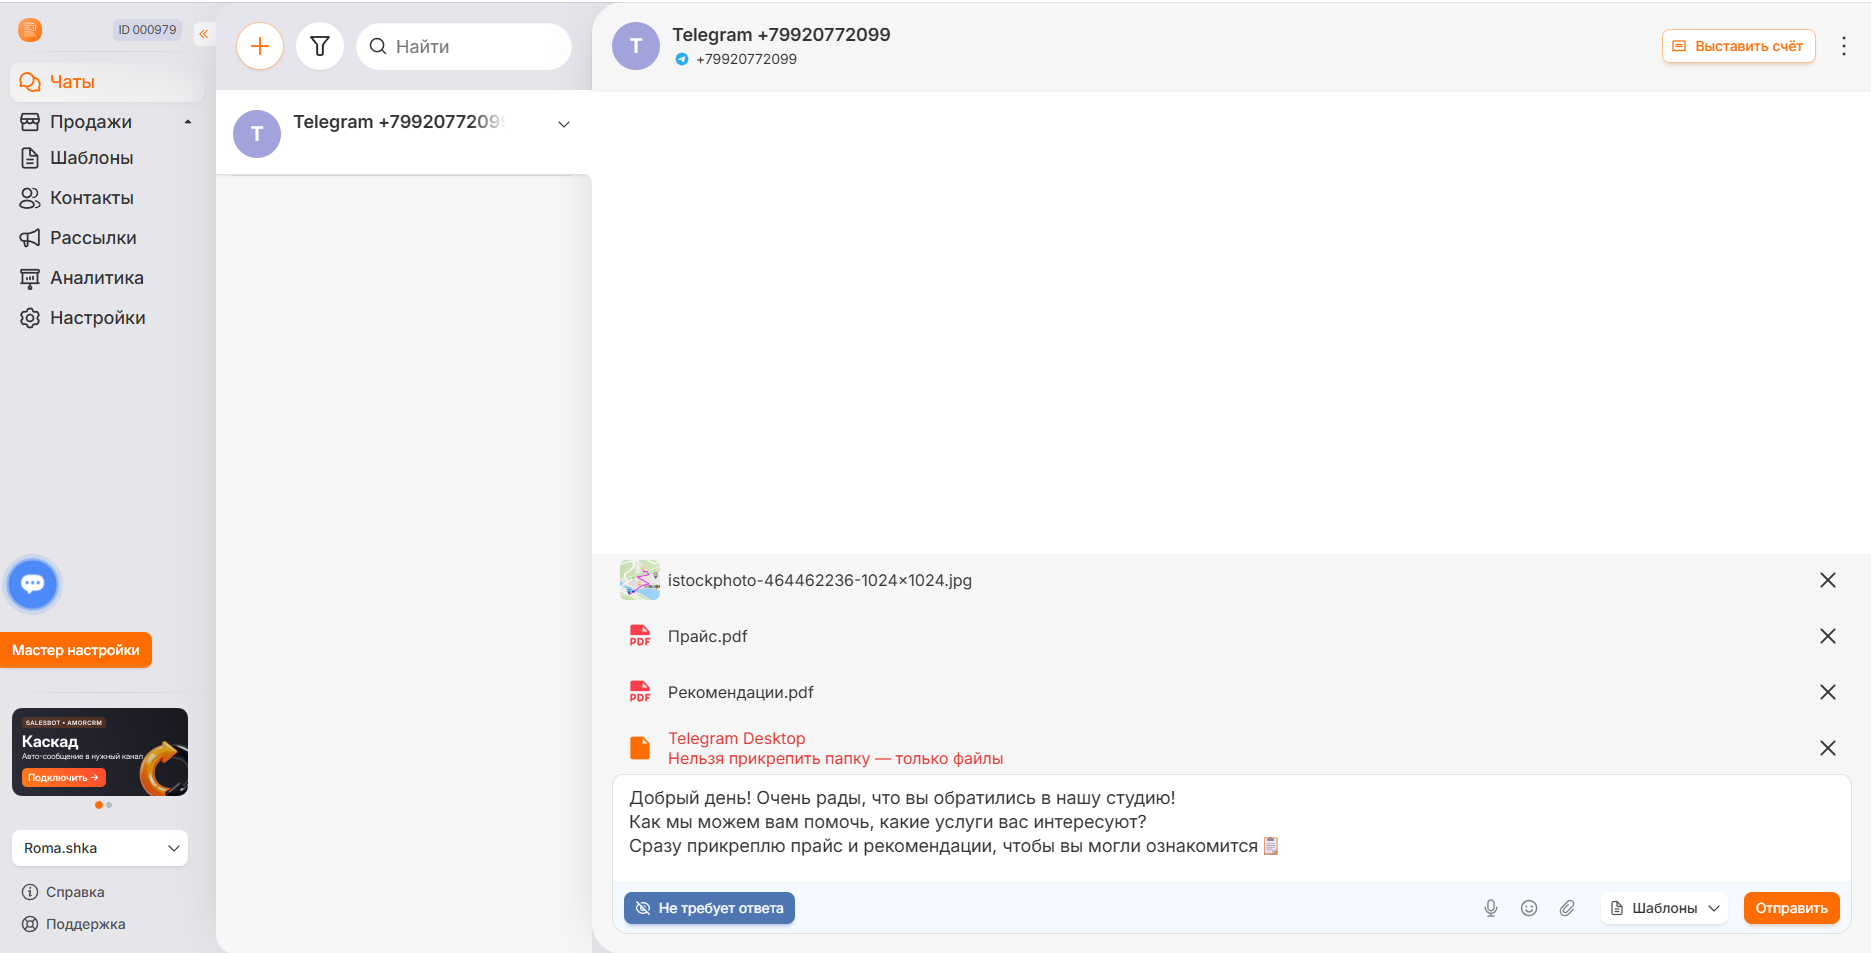Remove the Рекомендации.pdf attachment

1828,692
